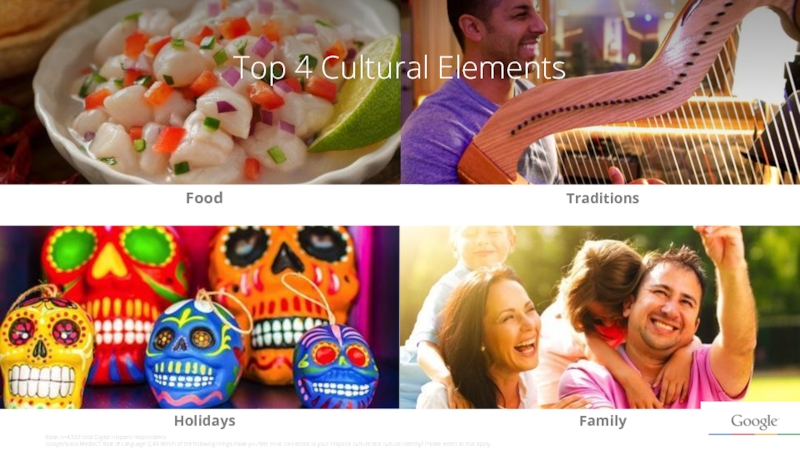Click the Top 4 Cultural Elements title
The image size is (800, 450).
pos(399,68)
